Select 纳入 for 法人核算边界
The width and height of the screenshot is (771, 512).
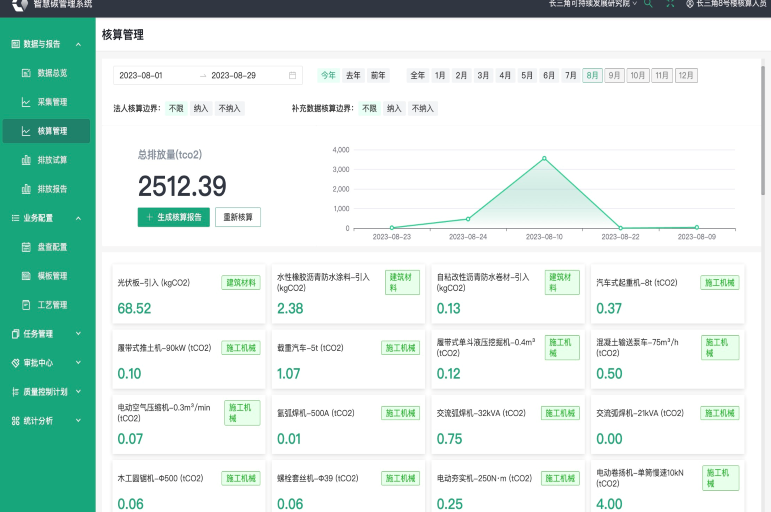pos(201,108)
